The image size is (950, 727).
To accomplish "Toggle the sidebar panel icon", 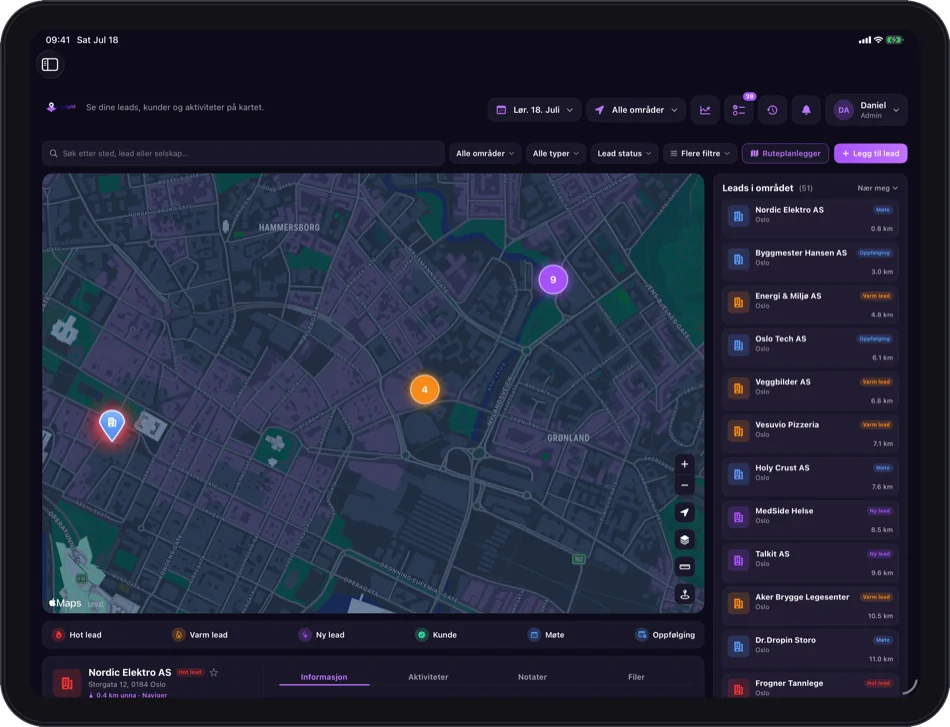I will [x=50, y=64].
